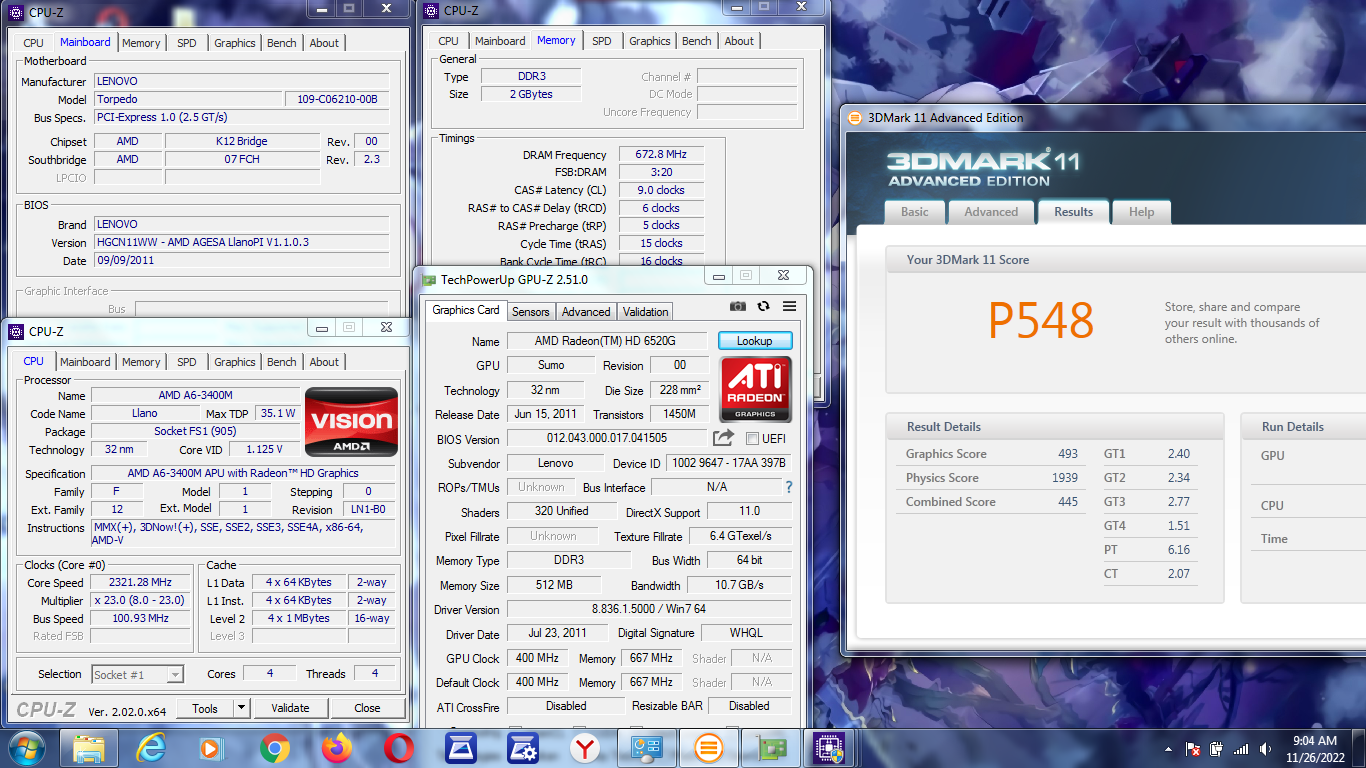Expand the Tools dropdown arrow in CPU-Z
The image size is (1366, 768).
(x=241, y=708)
